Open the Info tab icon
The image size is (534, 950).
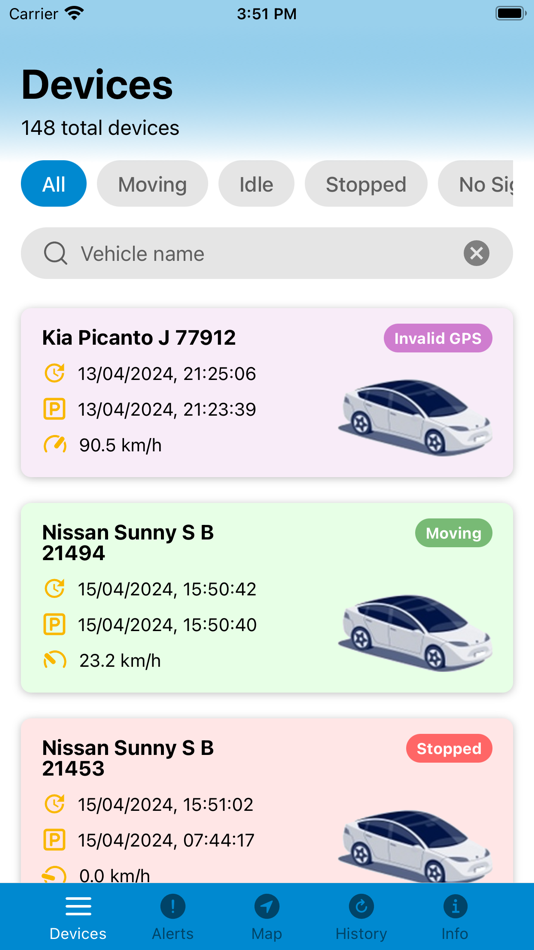tap(455, 907)
